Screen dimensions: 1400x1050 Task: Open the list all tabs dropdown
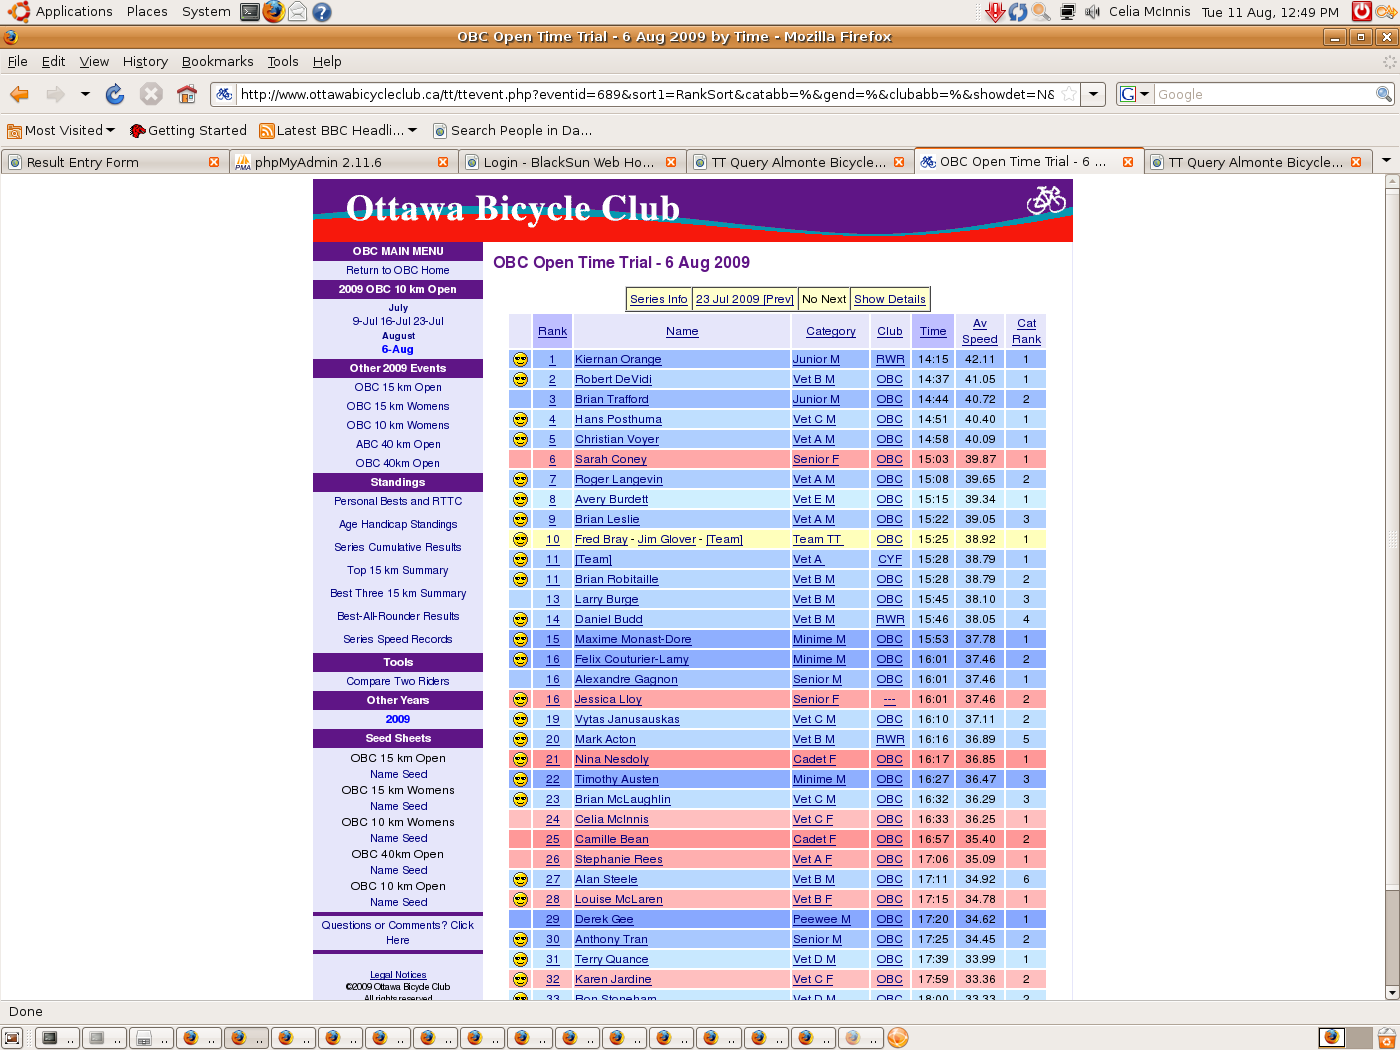pyautogui.click(x=1386, y=161)
